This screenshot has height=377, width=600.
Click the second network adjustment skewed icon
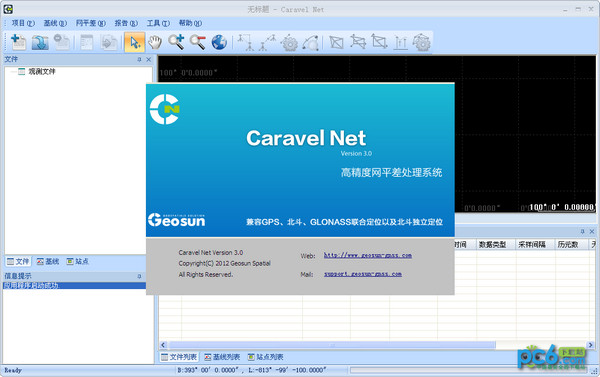click(358, 42)
